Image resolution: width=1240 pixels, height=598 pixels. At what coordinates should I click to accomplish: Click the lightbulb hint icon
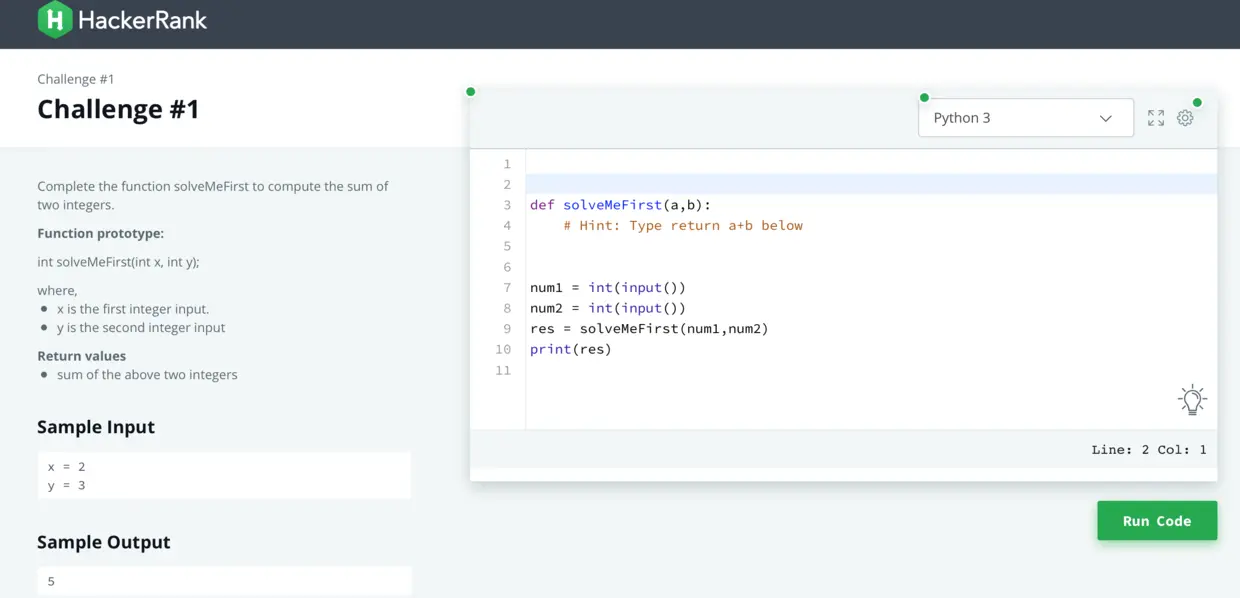[x=1192, y=399]
